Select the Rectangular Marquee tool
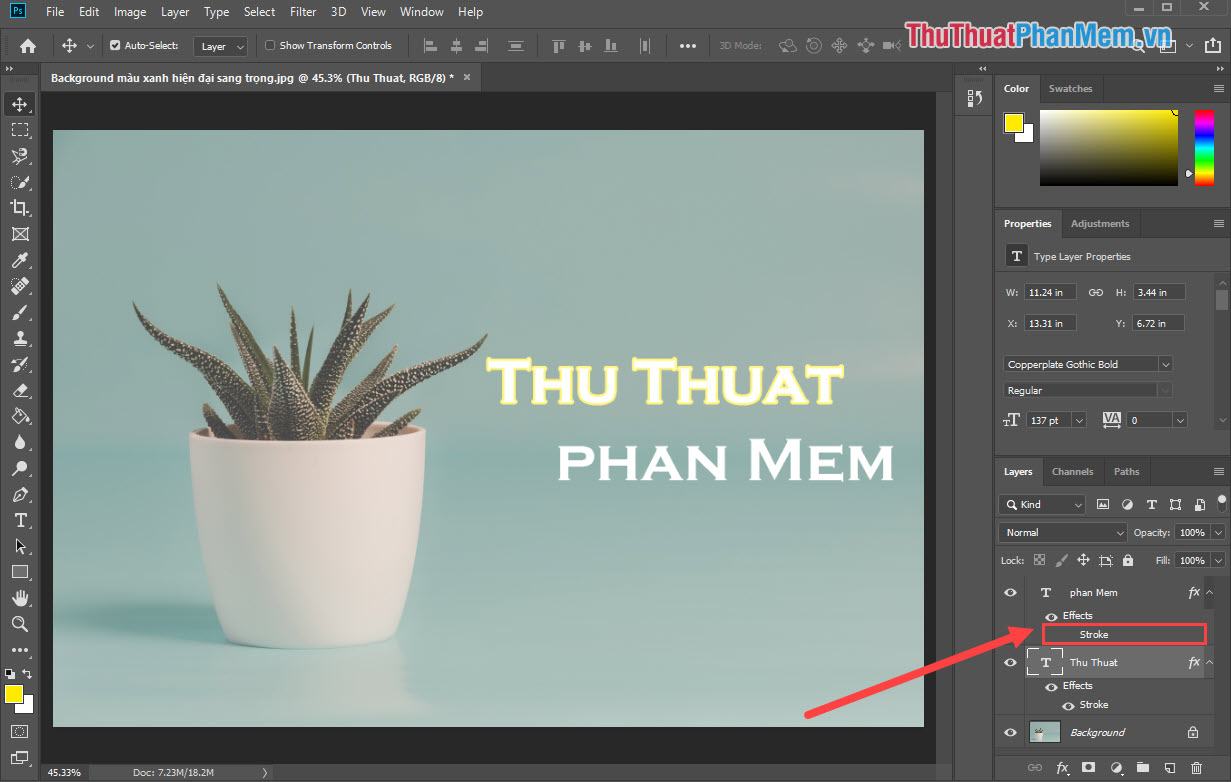Screen dimensions: 1231x782 [x=20, y=129]
